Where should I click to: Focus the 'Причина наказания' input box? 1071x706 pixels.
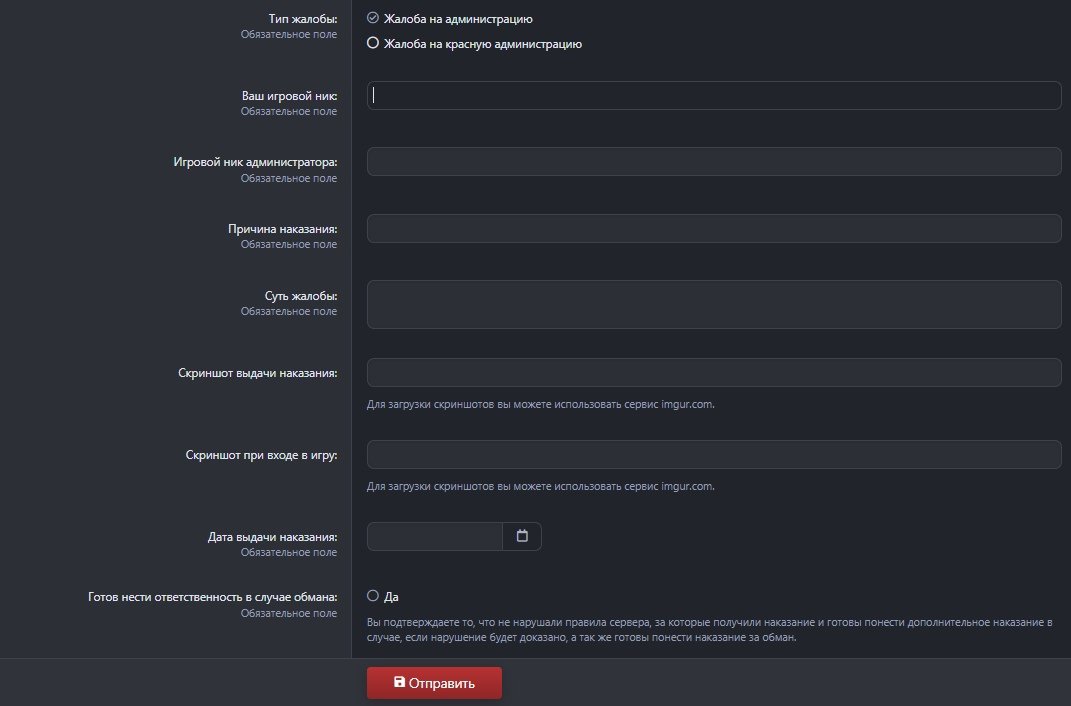(714, 228)
